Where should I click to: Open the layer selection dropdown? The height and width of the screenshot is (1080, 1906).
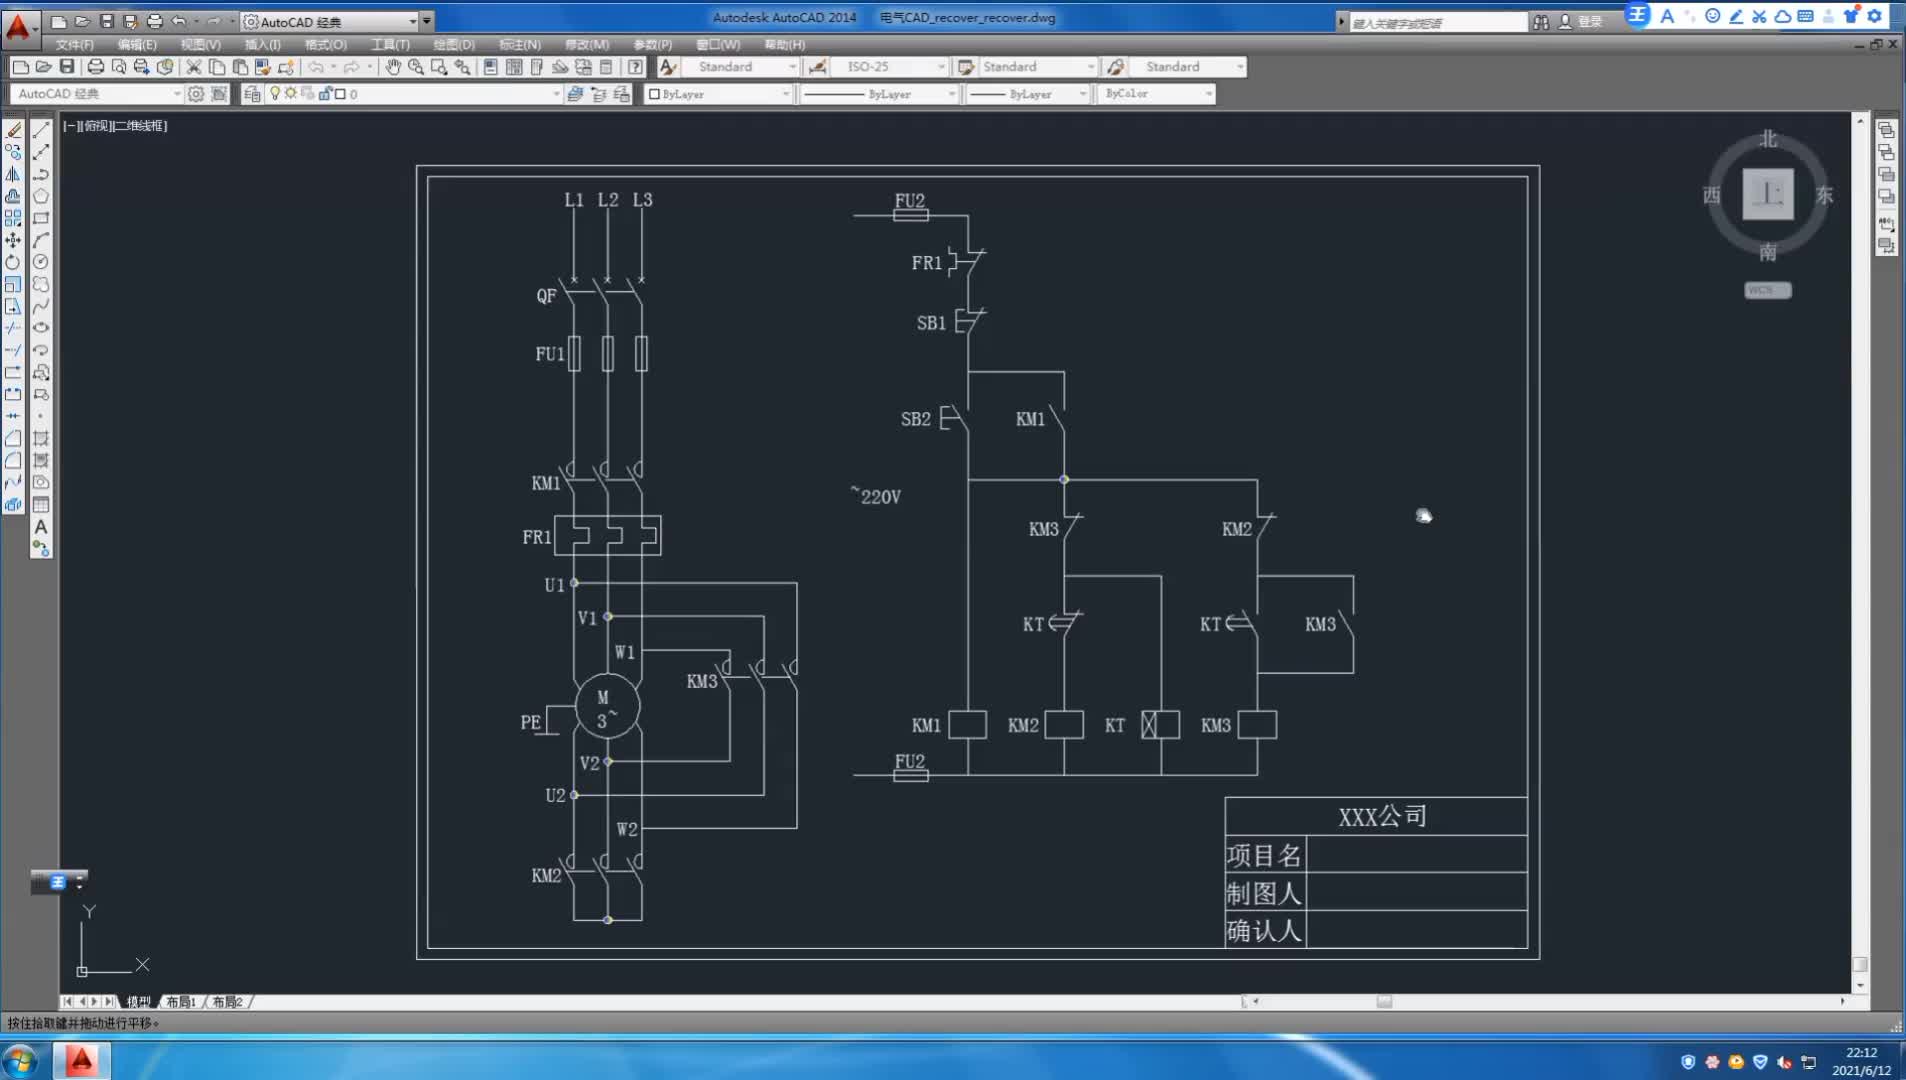pyautogui.click(x=413, y=94)
